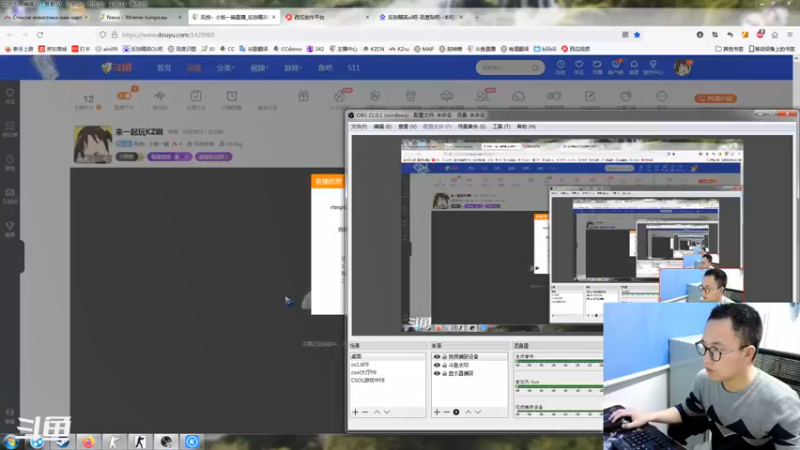
Task: Click the search magnifier in Douyu search box
Action: pyautogui.click(x=535, y=67)
